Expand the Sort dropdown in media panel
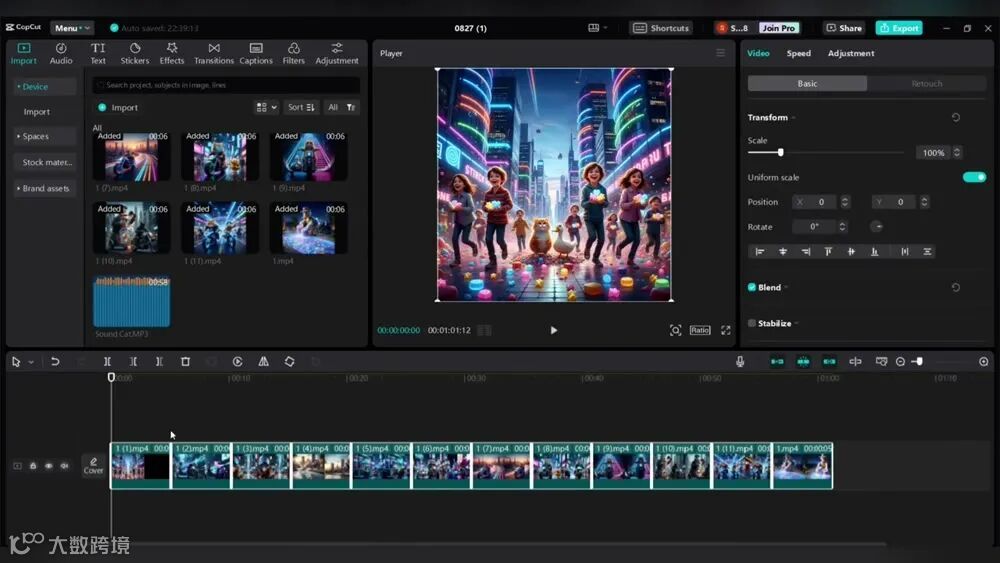The height and width of the screenshot is (563, 1000). 301,107
